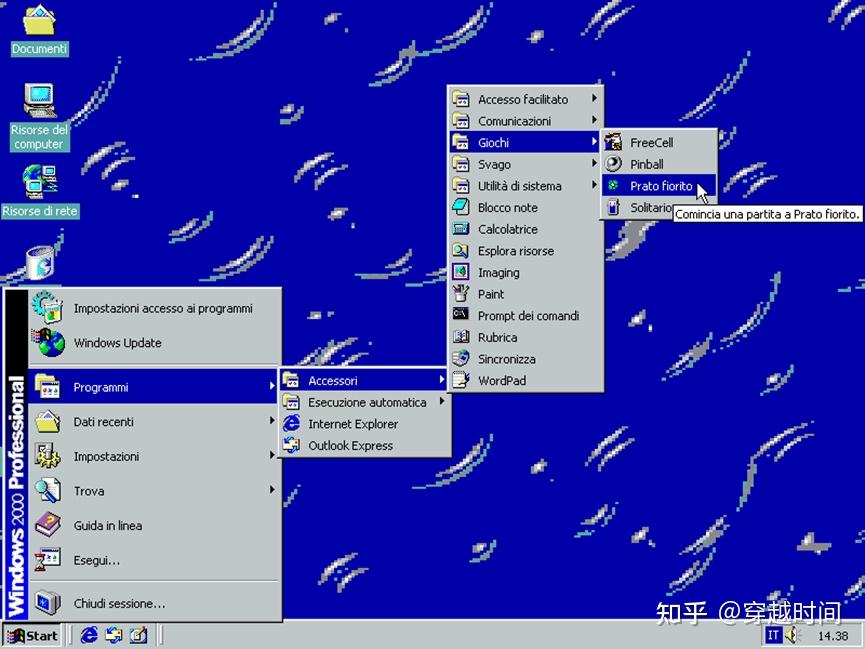This screenshot has height=649, width=865.
Task: Click the IT language indicator in tray
Action: pos(773,635)
